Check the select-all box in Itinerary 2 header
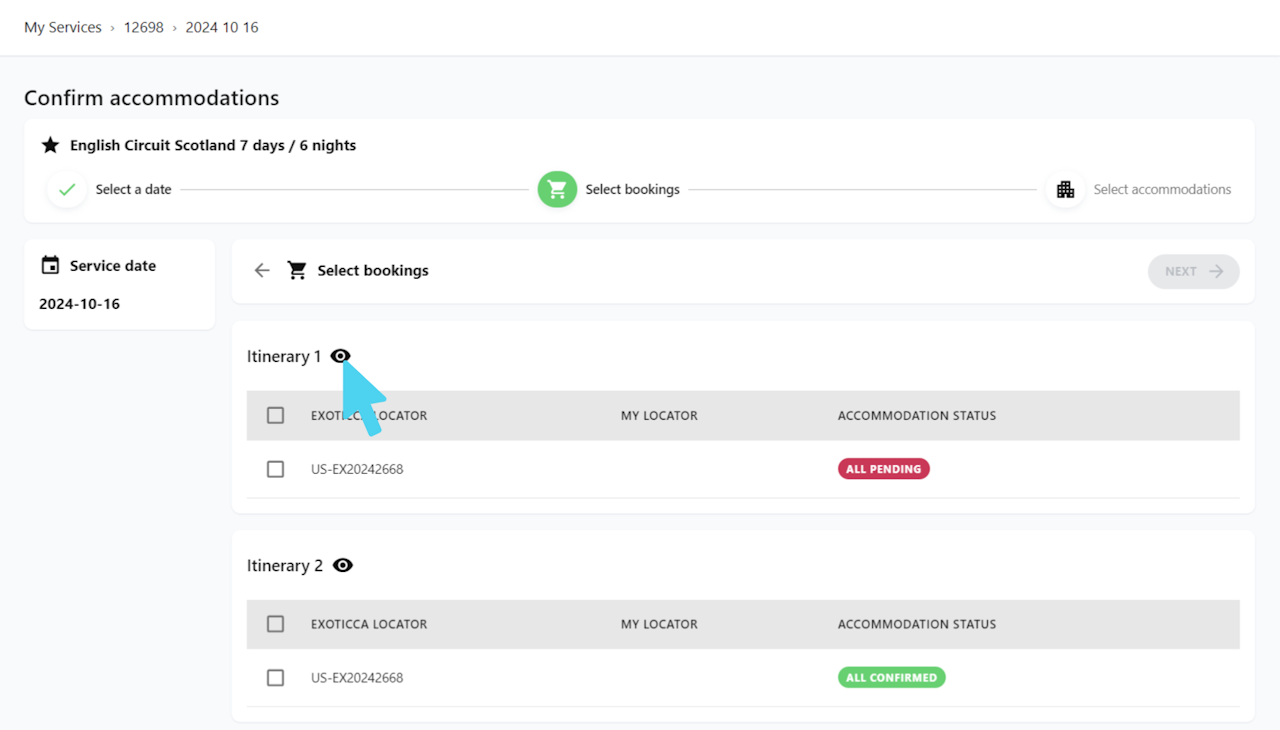 point(276,624)
